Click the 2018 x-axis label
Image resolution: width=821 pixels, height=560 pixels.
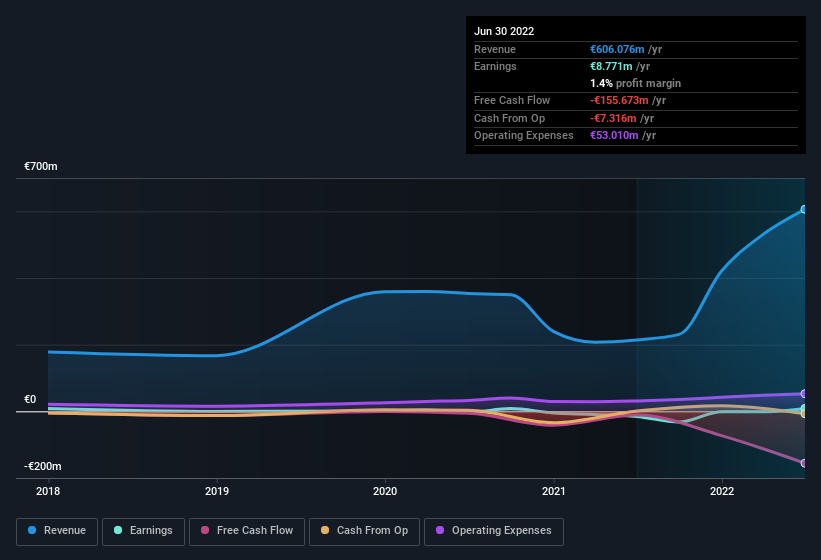[x=48, y=491]
